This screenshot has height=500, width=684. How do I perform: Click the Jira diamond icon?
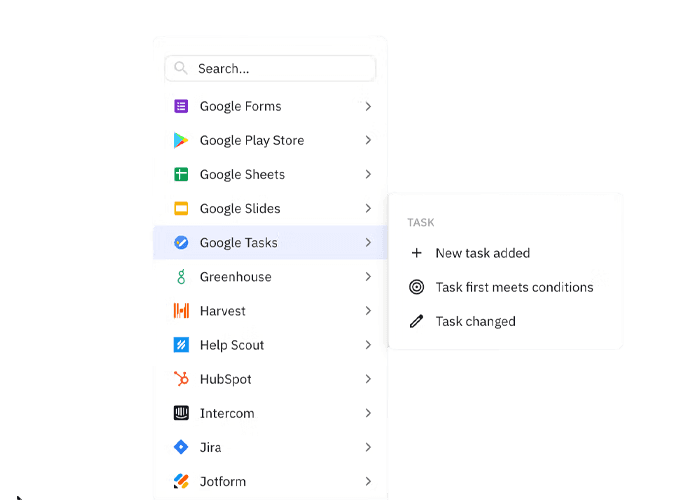point(181,447)
